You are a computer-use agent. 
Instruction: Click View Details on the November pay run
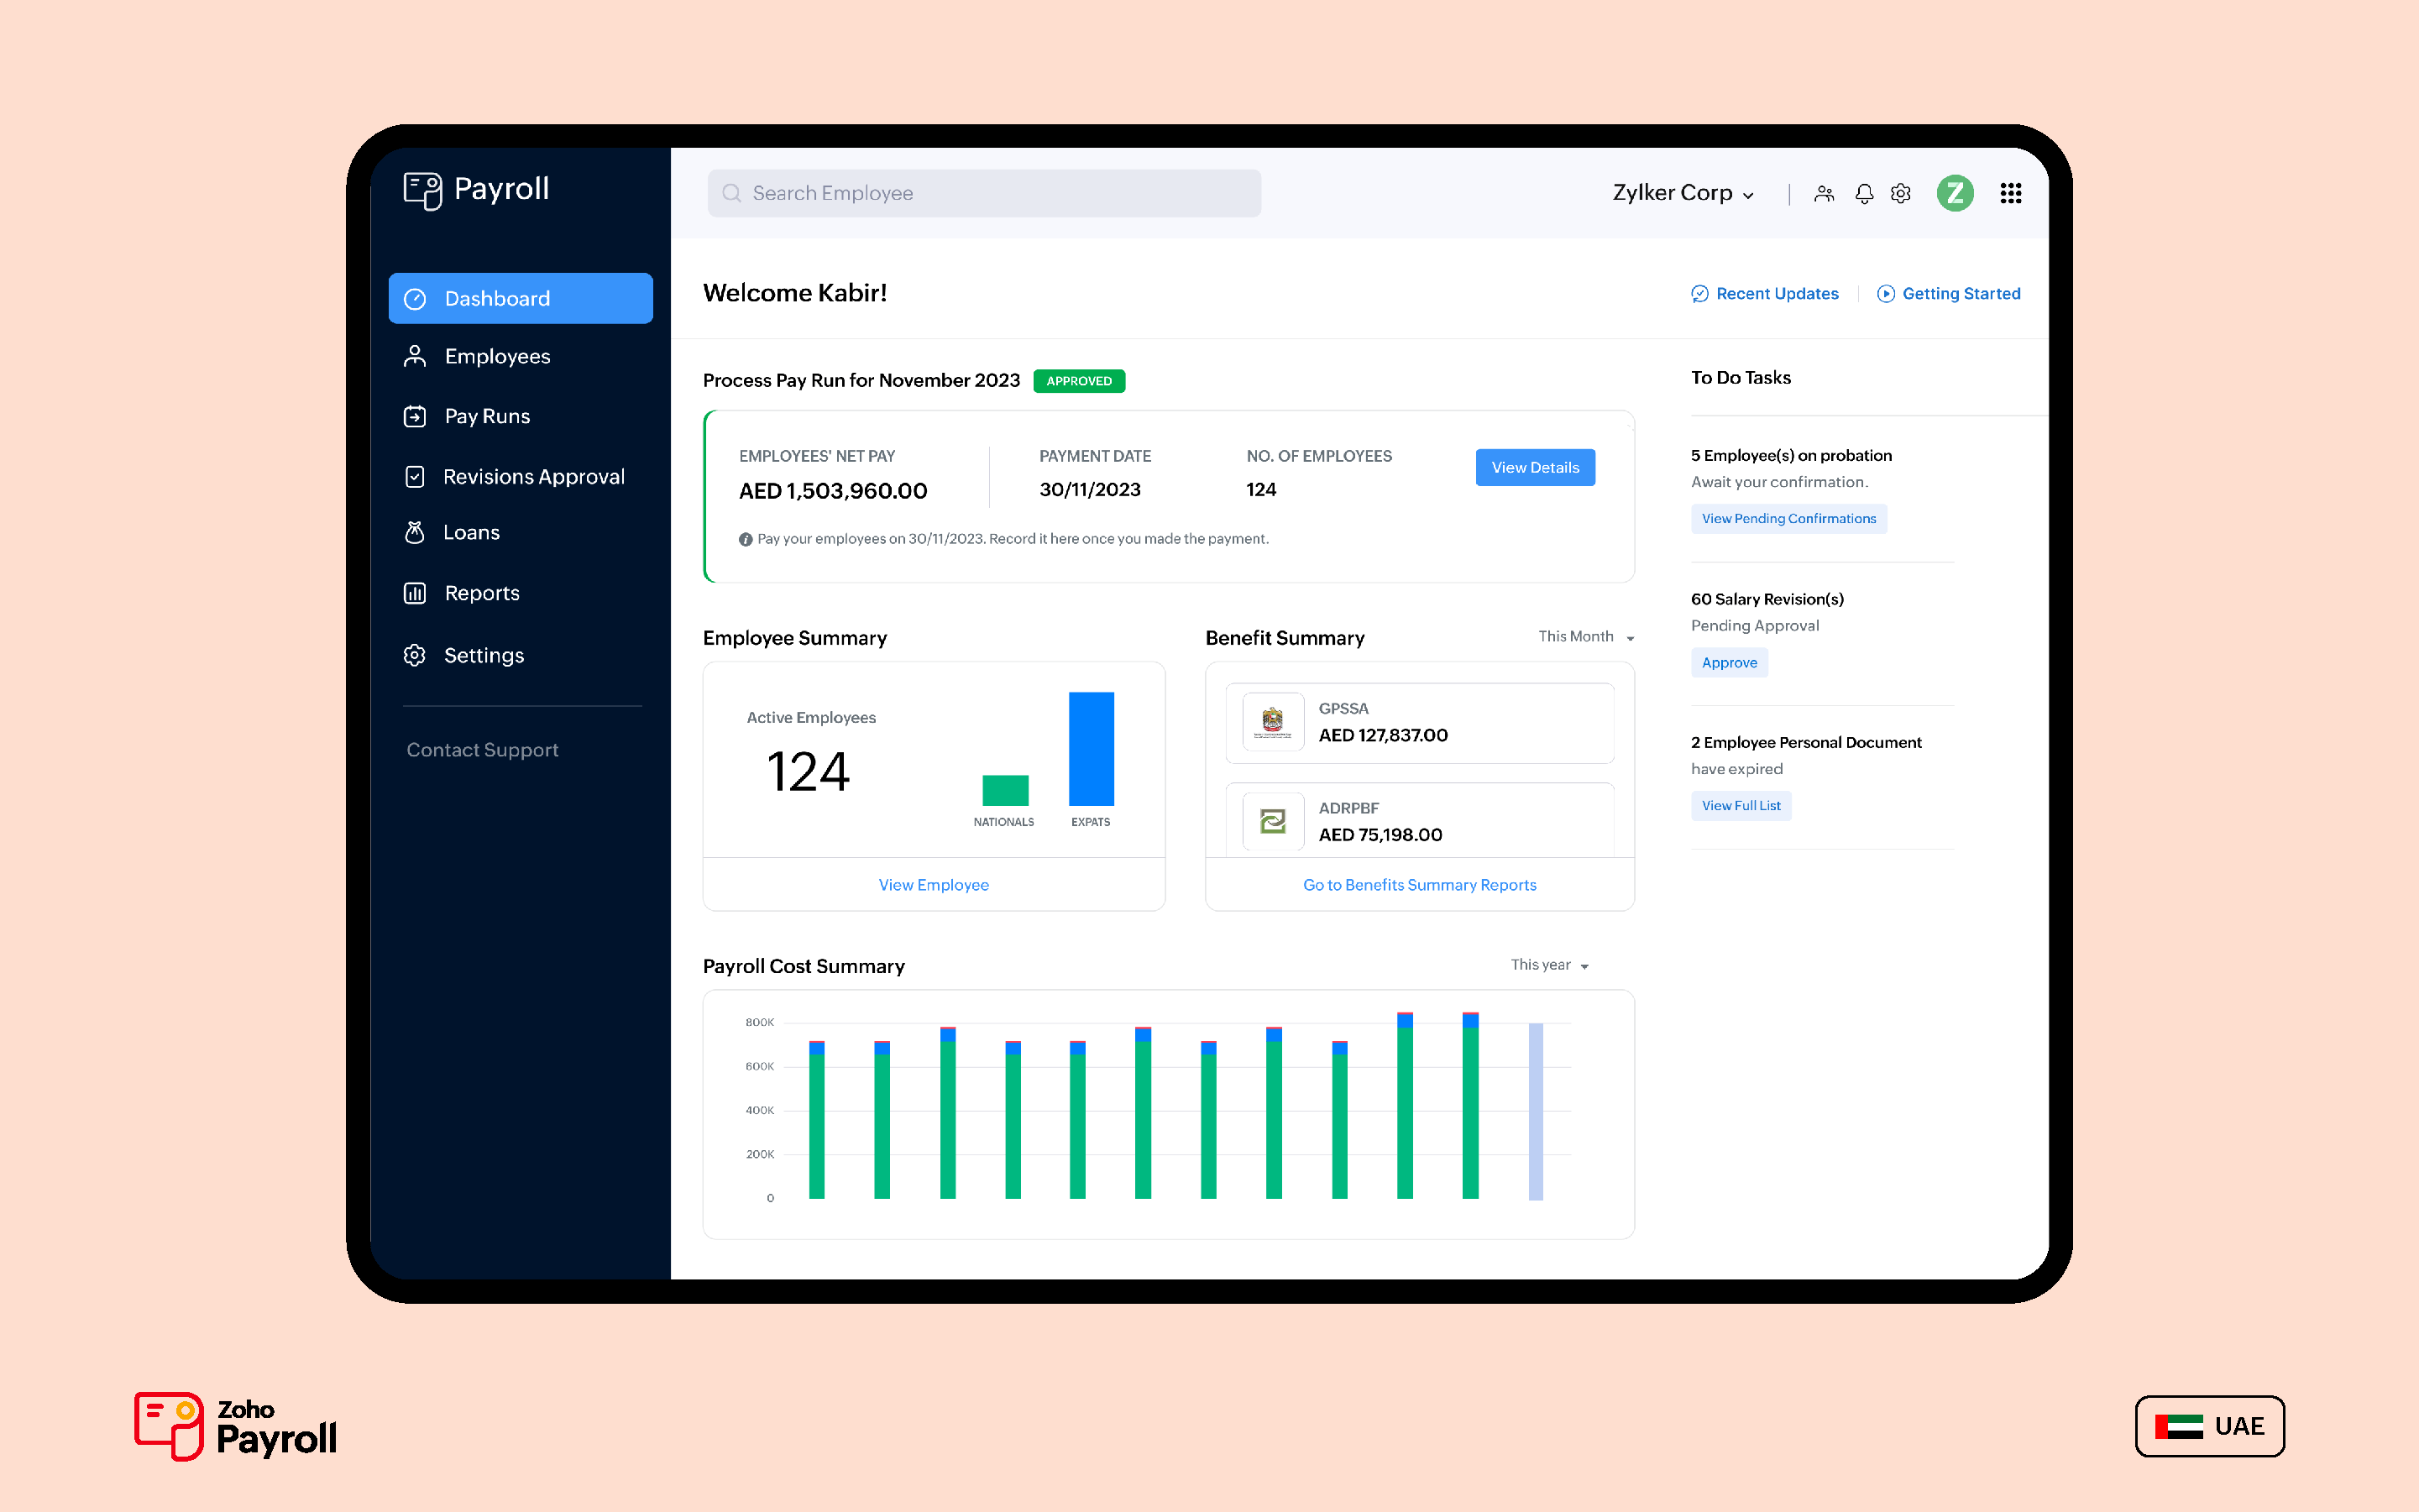tap(1535, 467)
